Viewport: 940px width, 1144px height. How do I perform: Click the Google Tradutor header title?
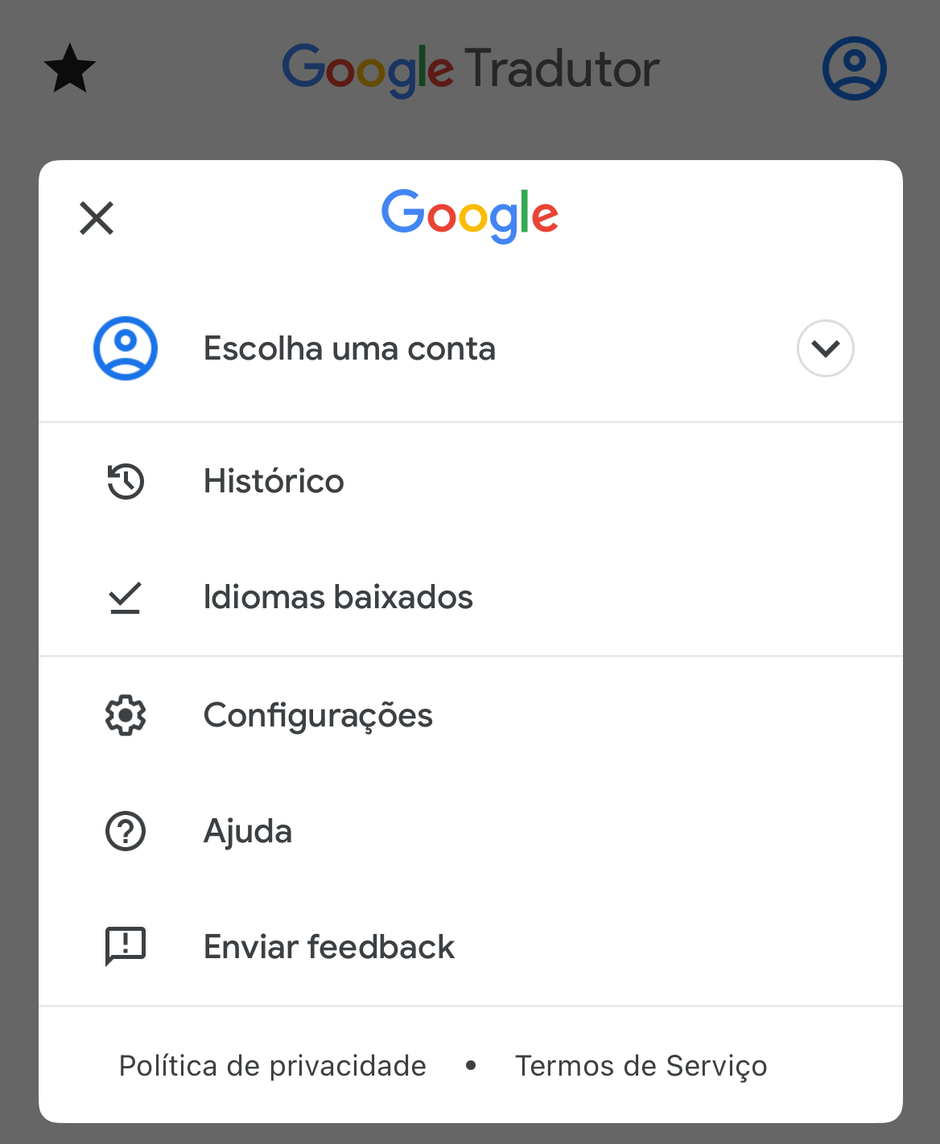[470, 70]
